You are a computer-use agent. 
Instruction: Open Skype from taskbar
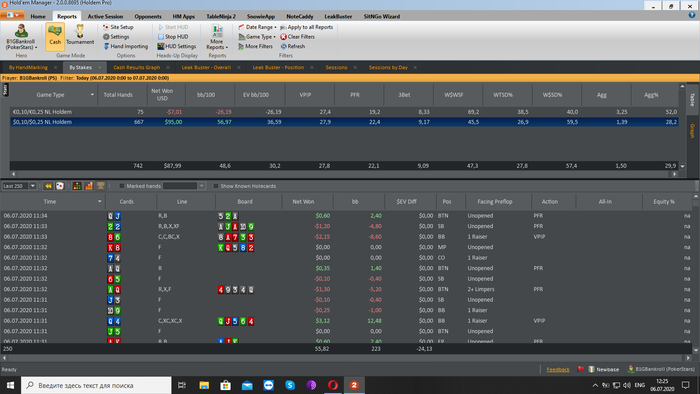pyautogui.click(x=290, y=385)
